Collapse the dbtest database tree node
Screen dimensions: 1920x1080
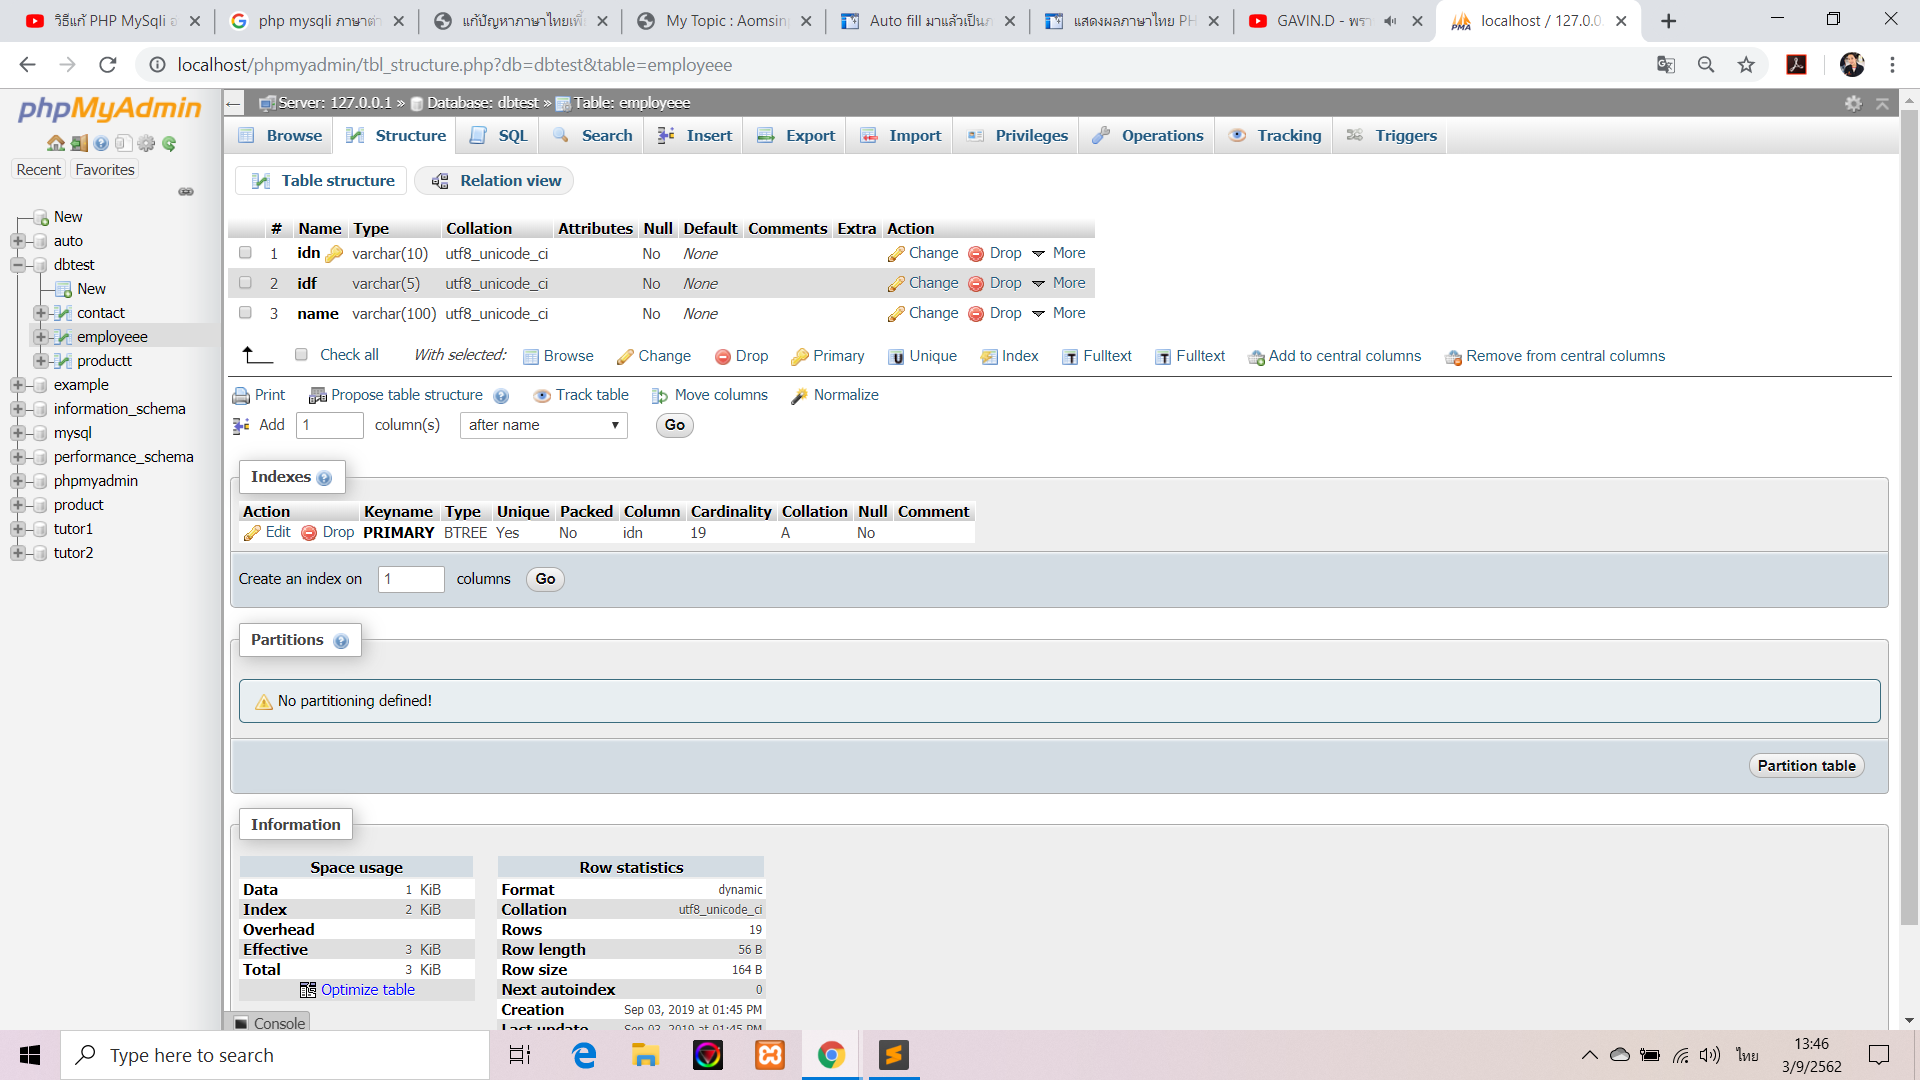coord(18,265)
